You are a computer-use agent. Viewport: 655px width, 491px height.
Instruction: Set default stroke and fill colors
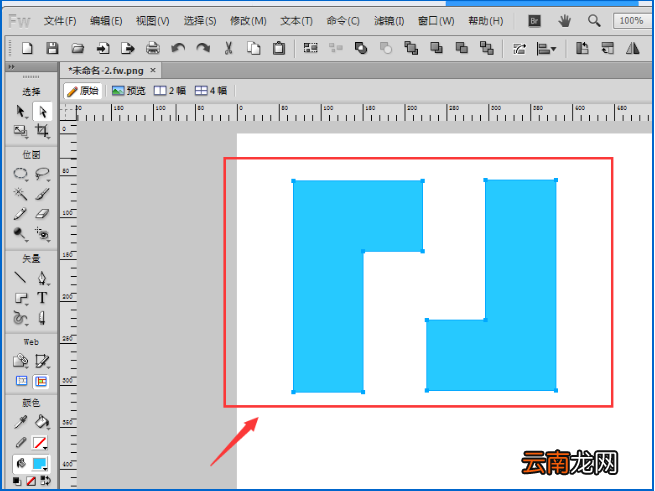tap(17, 481)
